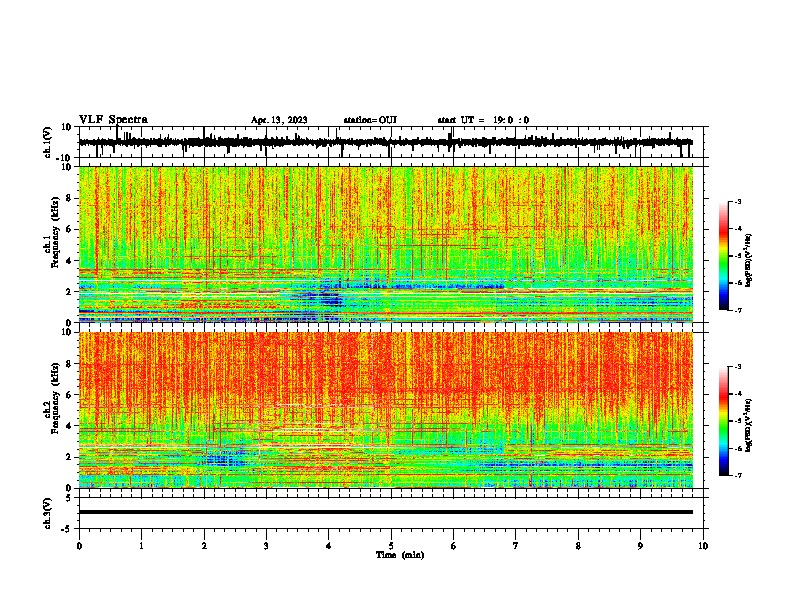Click the "-3" label atop ch.1 colorbar

click(737, 201)
